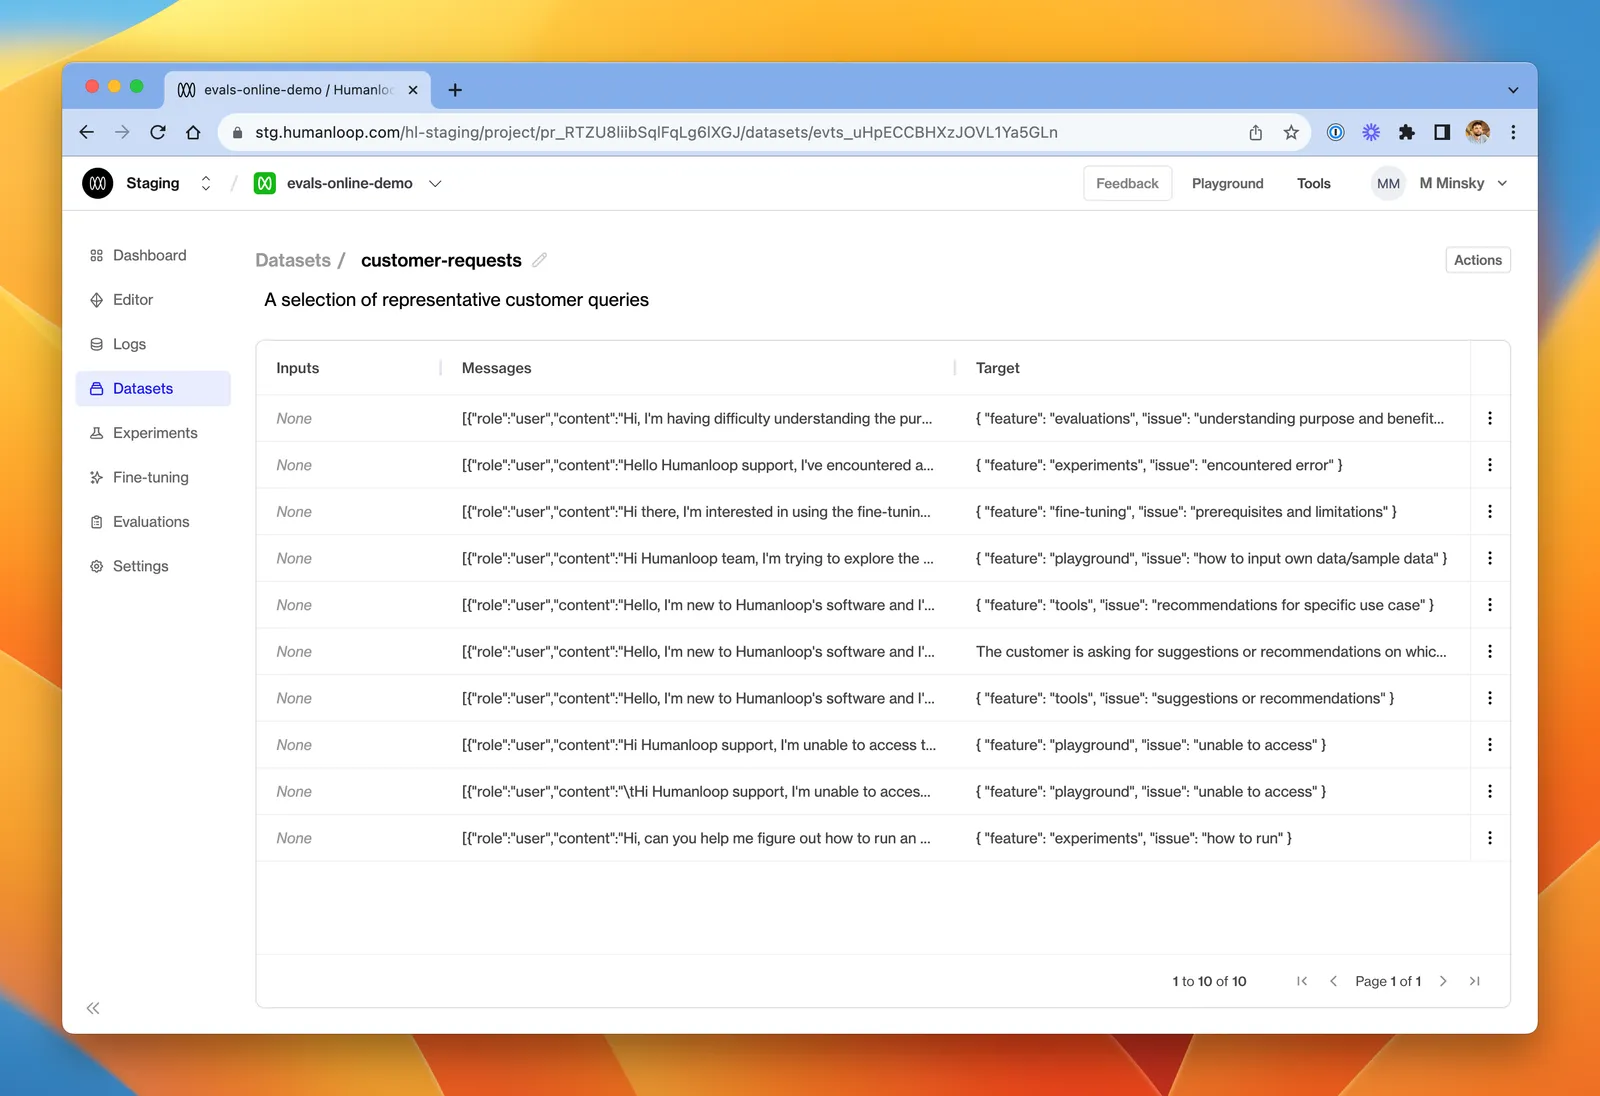
Task: Click the Target column header
Action: point(998,368)
